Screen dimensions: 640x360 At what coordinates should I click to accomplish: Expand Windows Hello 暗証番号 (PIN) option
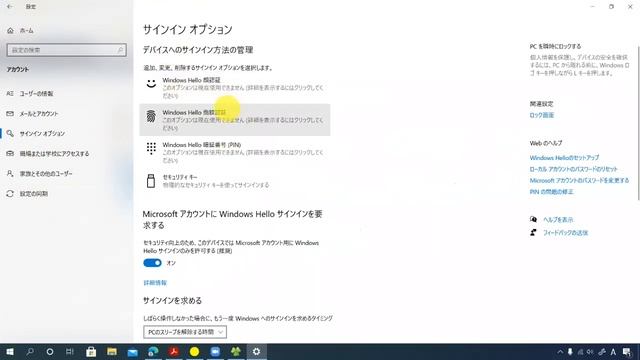click(x=235, y=152)
